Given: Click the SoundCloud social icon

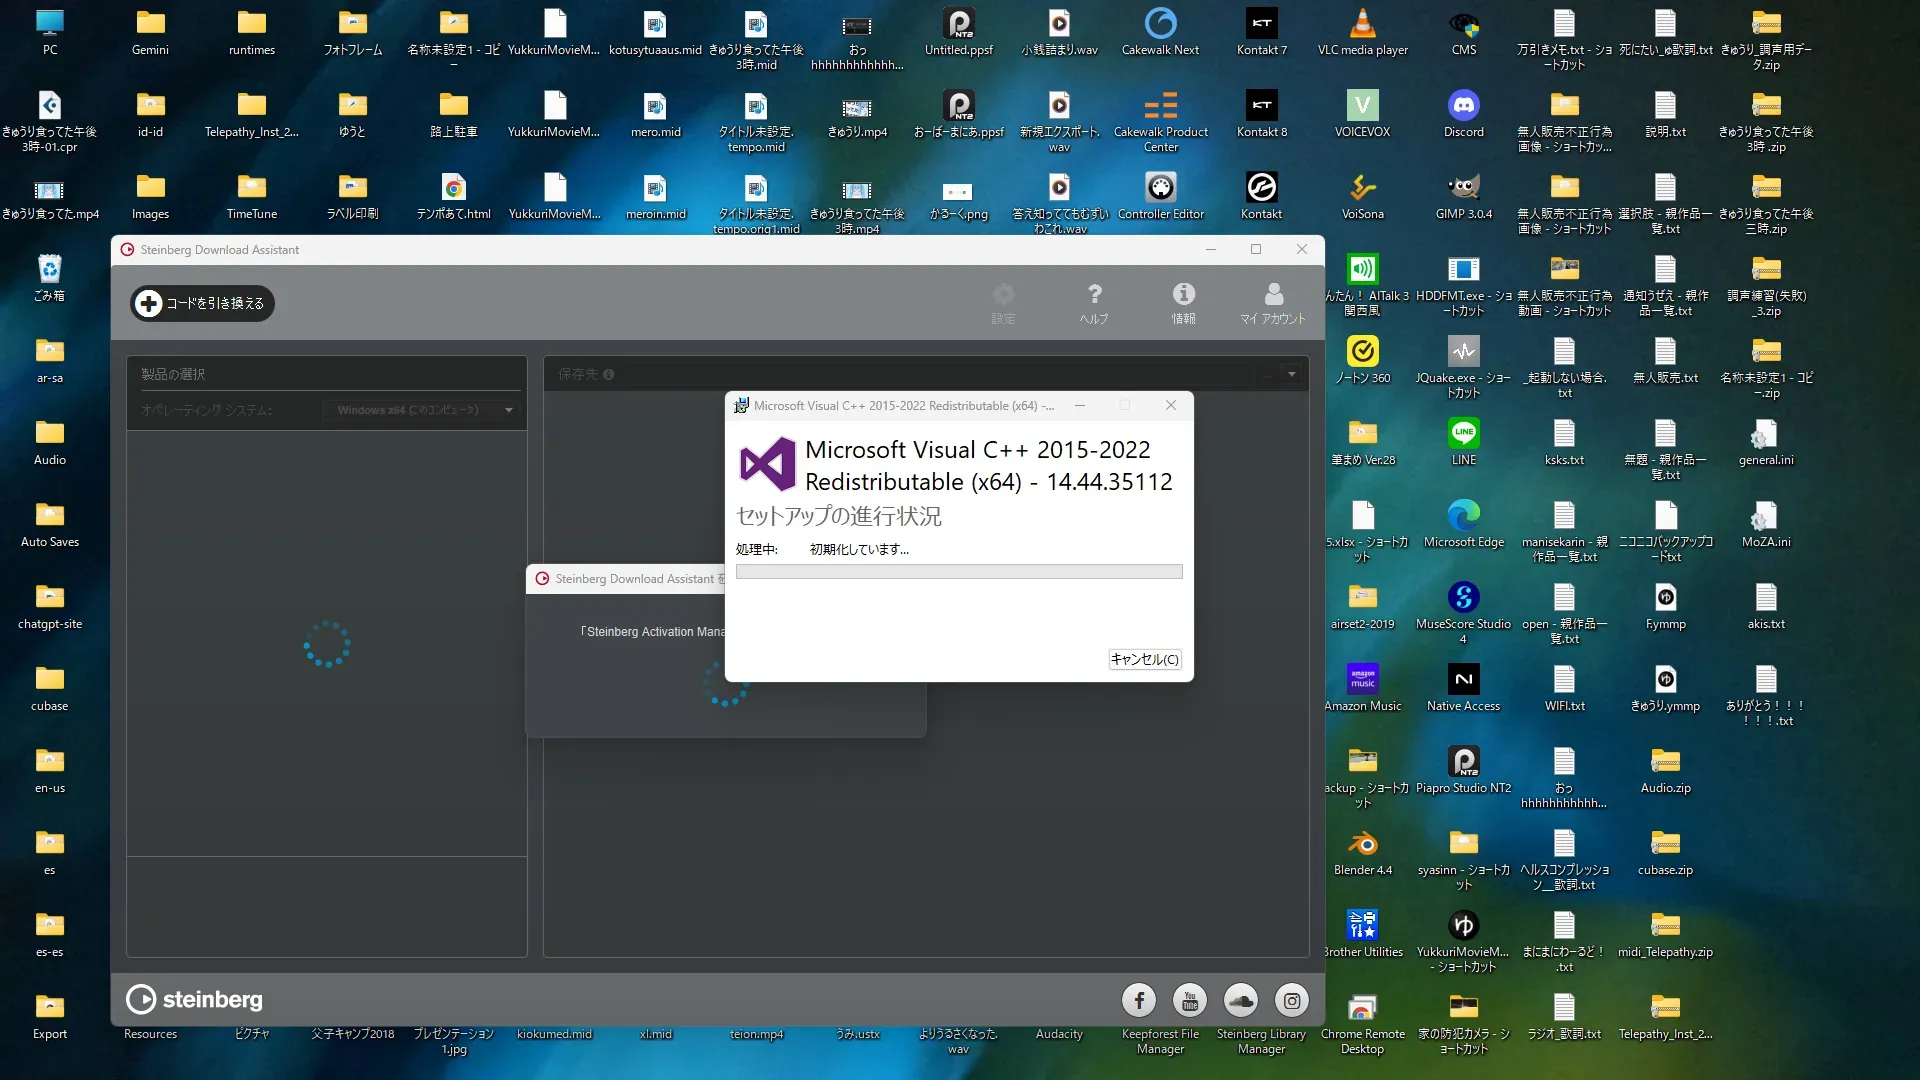Looking at the screenshot, I should pyautogui.click(x=1241, y=1000).
